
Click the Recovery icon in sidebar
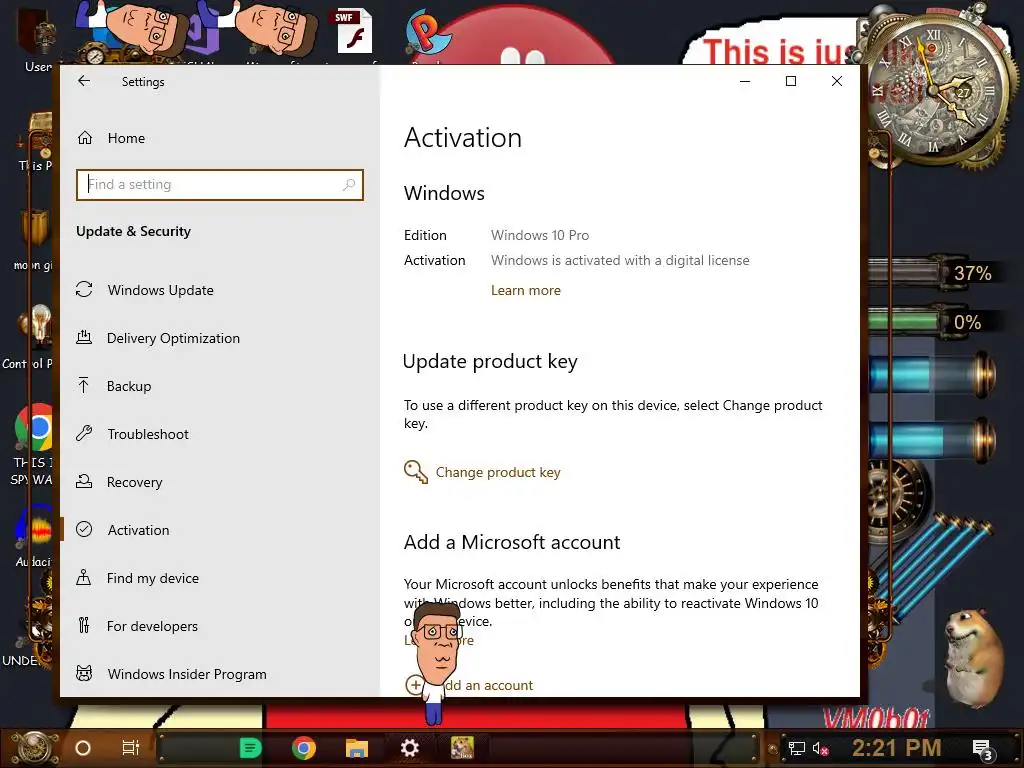84,481
